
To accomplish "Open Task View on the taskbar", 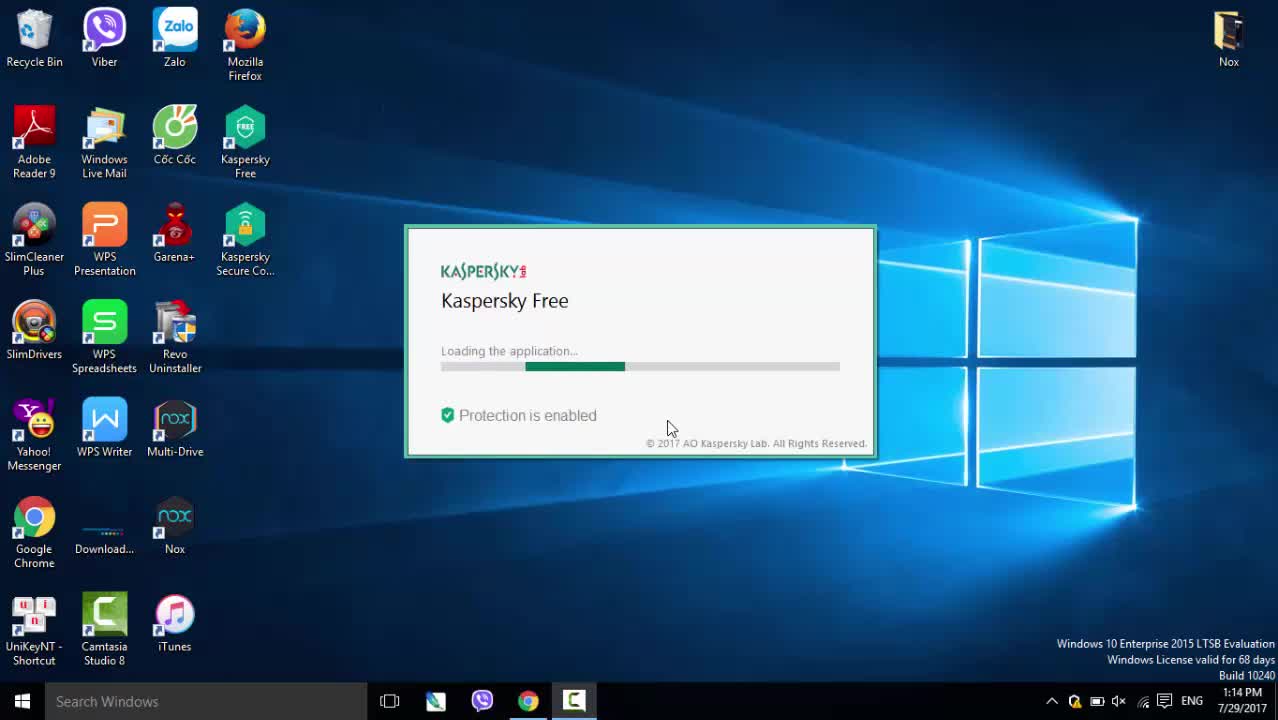I will coord(390,701).
